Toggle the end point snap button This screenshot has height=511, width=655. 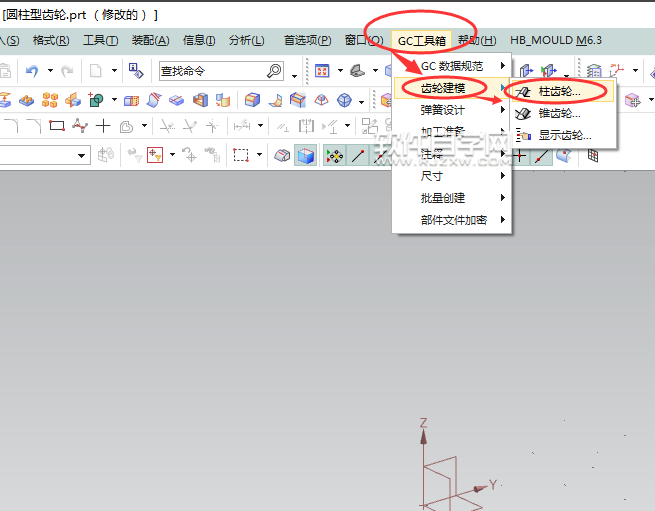[358, 156]
